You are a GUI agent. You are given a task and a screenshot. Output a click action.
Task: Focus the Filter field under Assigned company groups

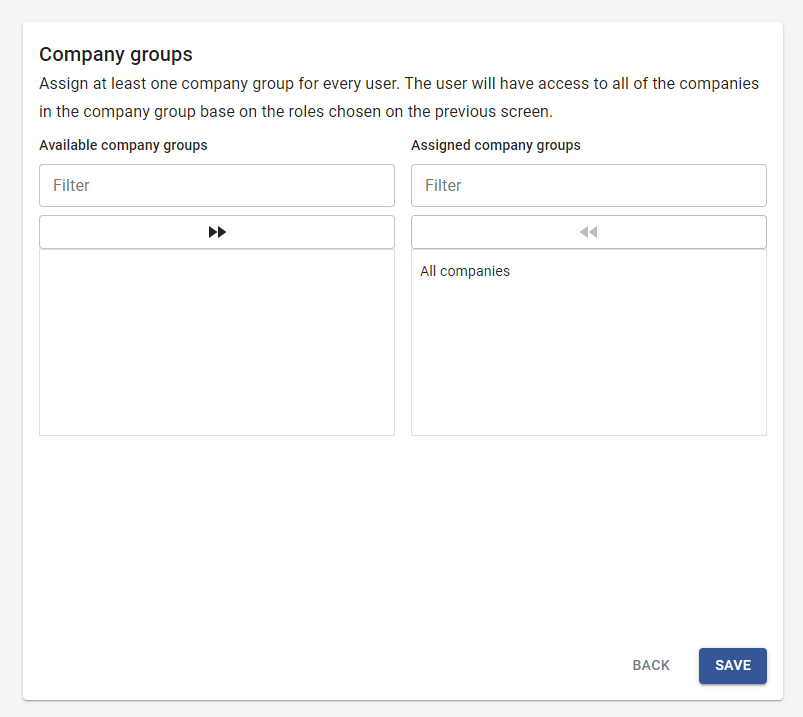588,185
